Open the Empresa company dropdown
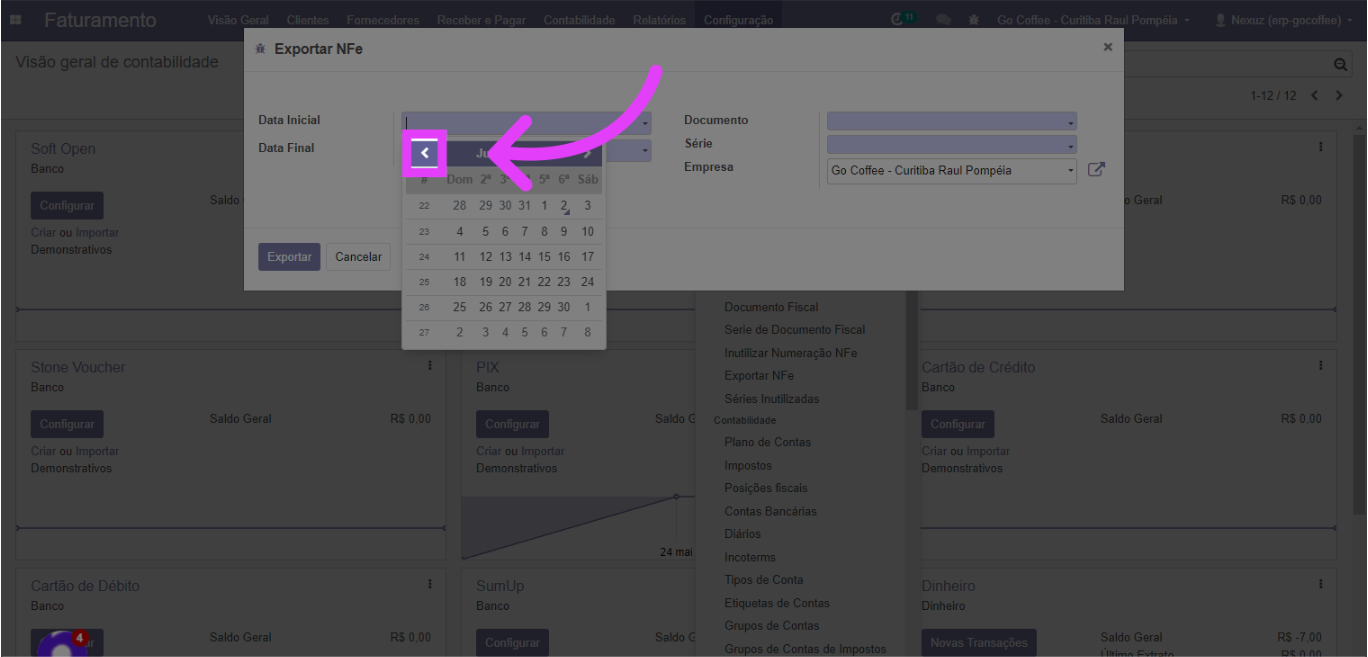This screenshot has height=657, width=1368. [x=951, y=170]
